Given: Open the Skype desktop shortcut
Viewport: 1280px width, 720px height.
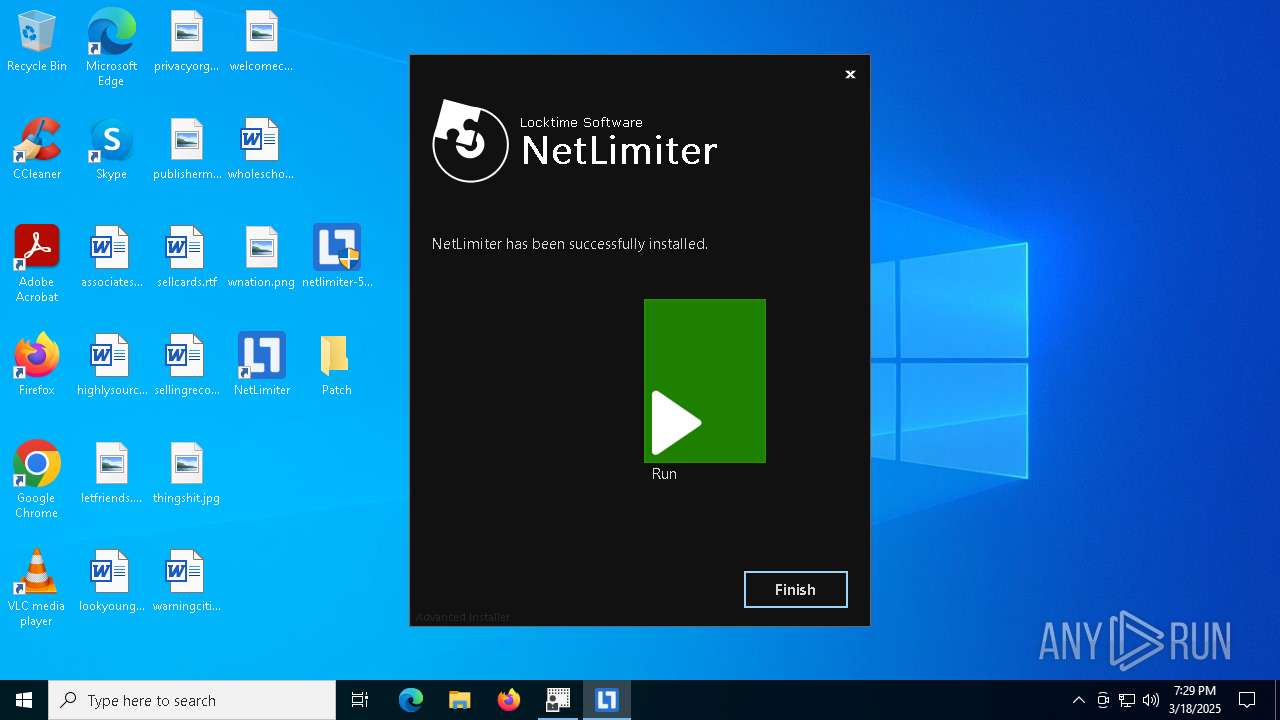Looking at the screenshot, I should coord(111,150).
